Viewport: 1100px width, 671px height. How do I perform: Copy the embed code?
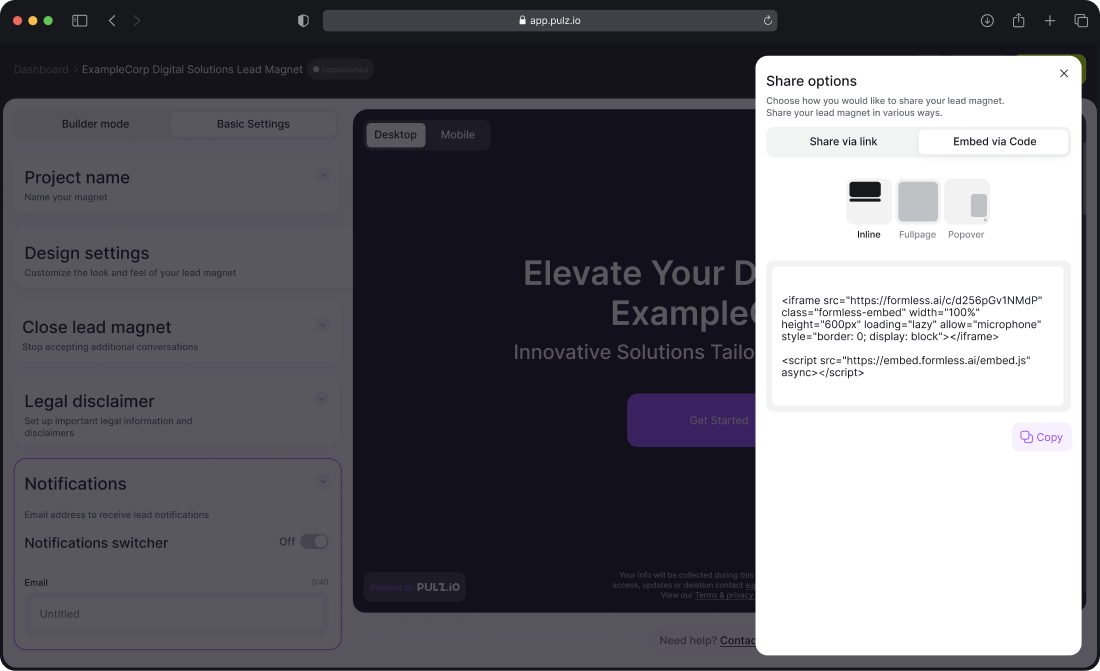(1041, 437)
